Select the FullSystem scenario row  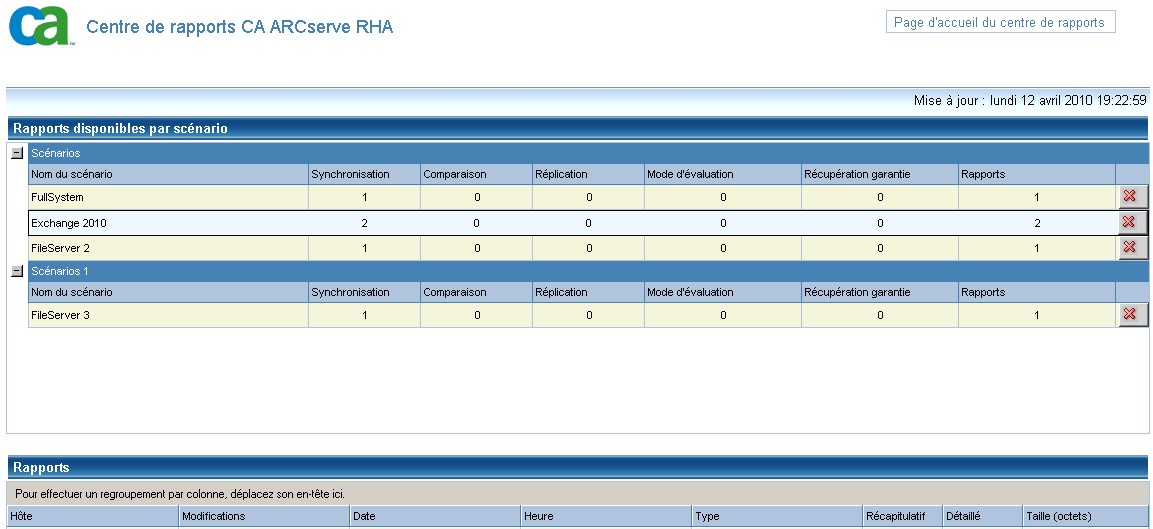pos(574,197)
